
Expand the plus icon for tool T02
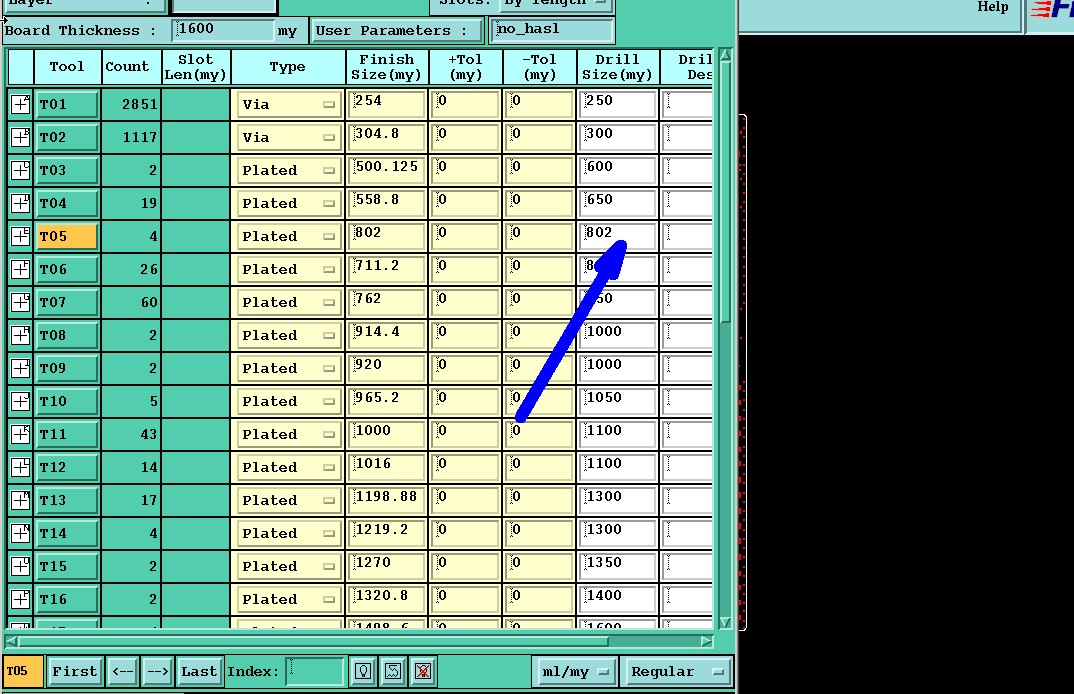point(20,137)
